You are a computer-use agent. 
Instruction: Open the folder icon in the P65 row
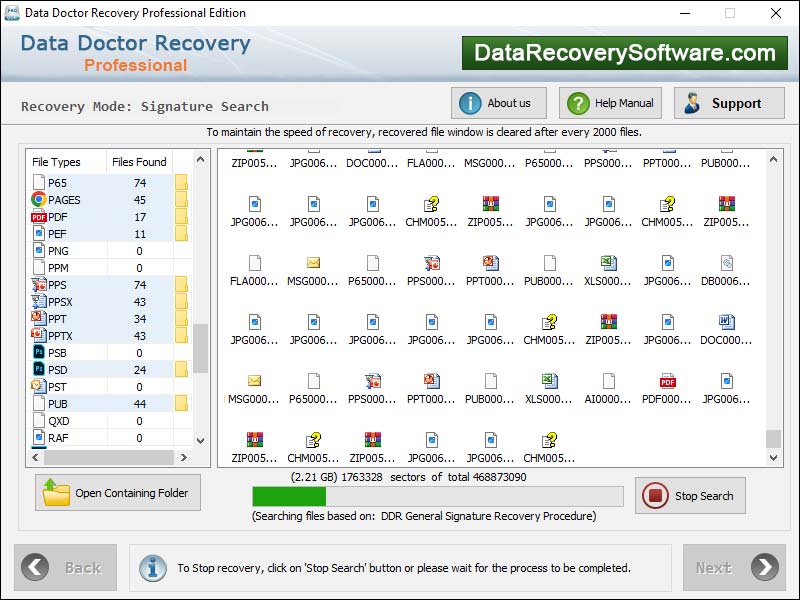coord(181,183)
